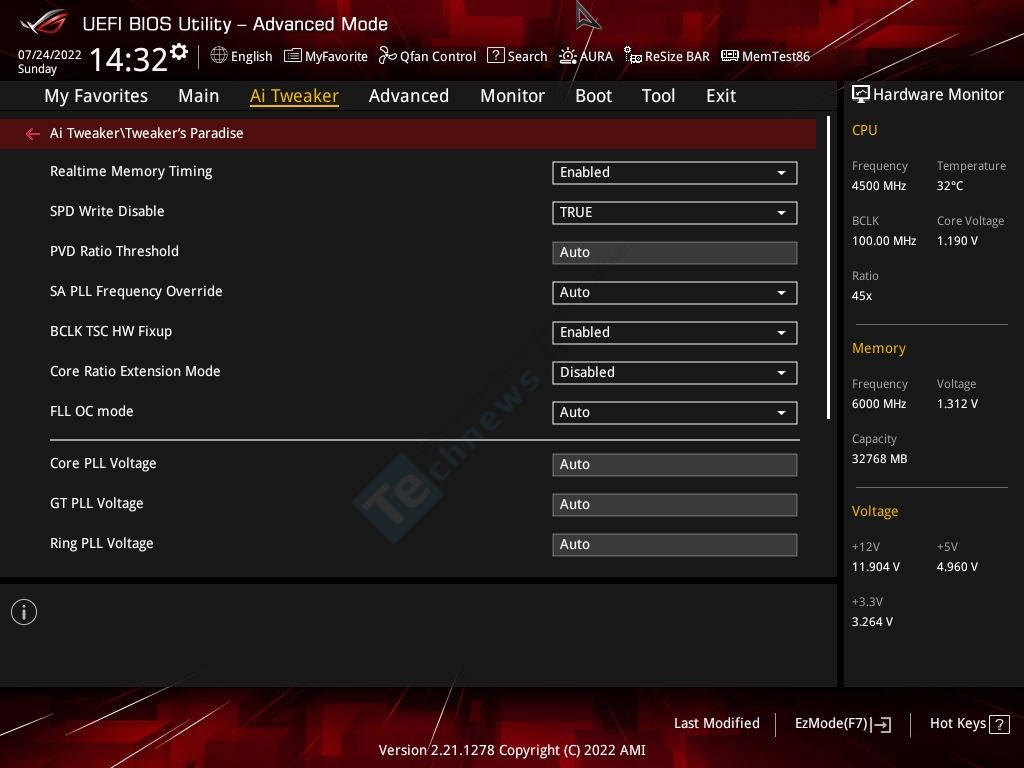
Task: Select Core PLL Voltage label
Action: (103, 463)
